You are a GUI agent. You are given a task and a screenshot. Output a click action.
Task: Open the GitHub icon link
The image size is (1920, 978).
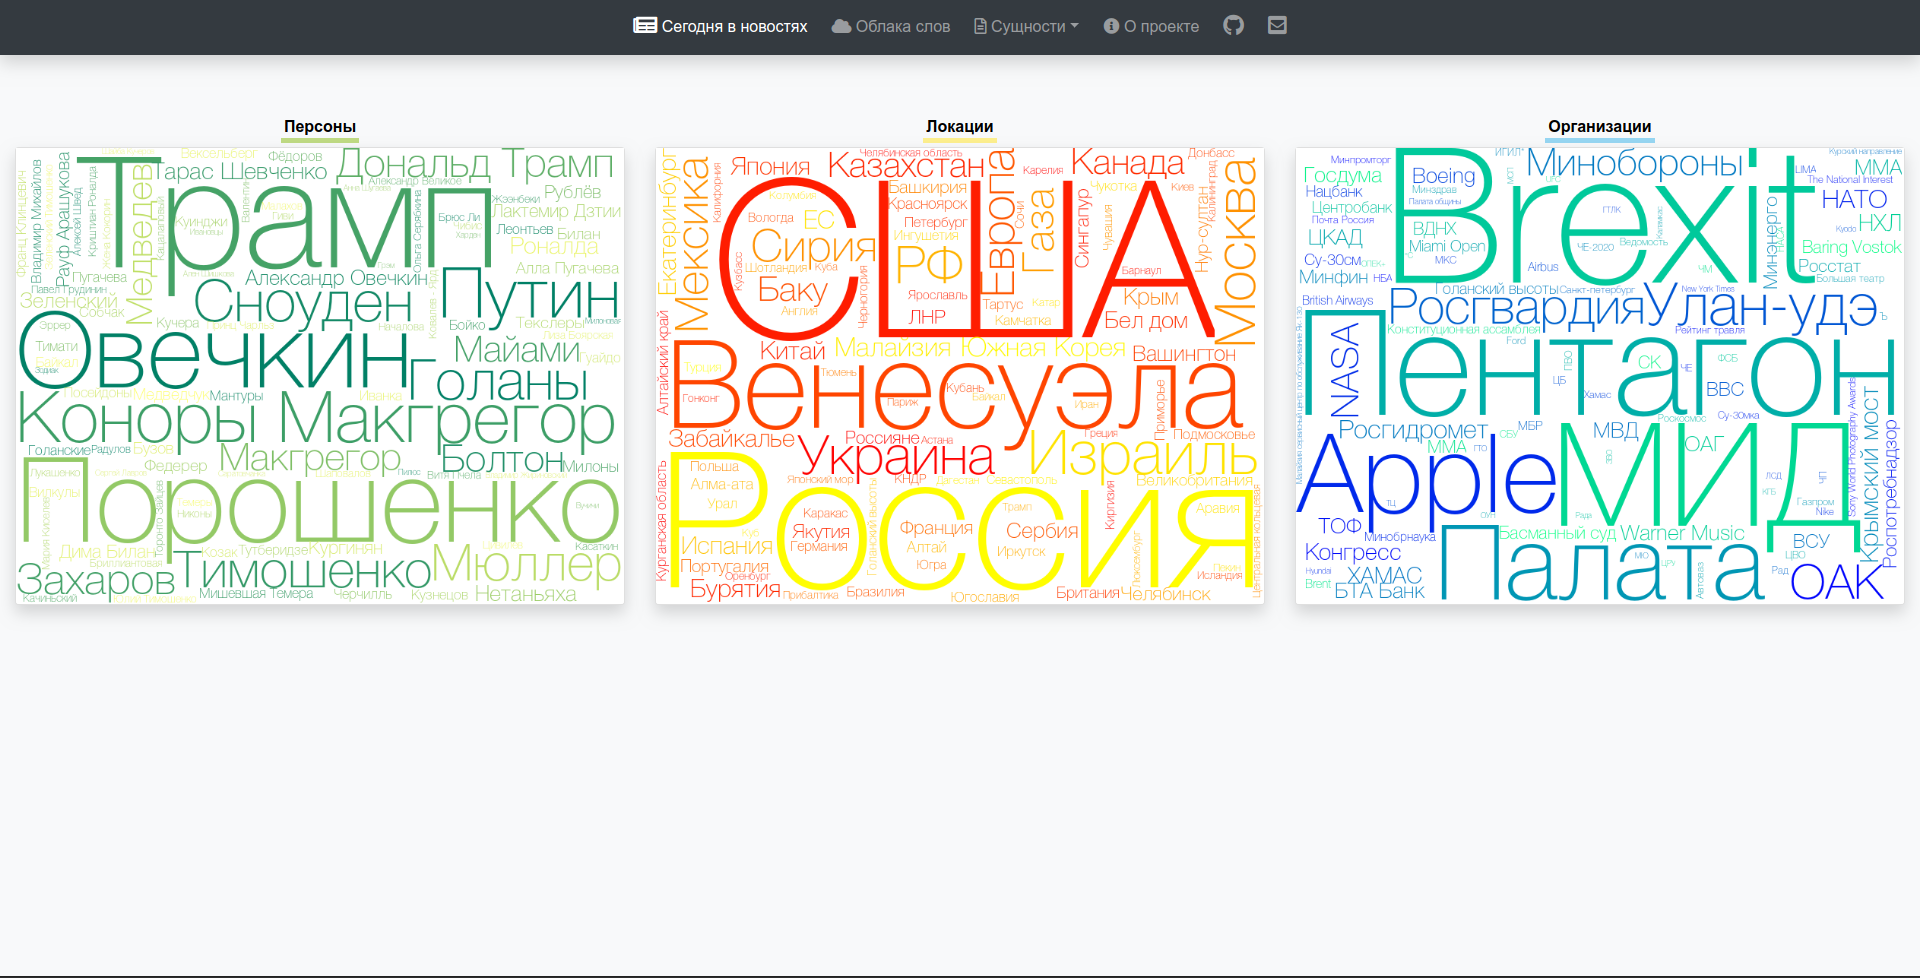click(1233, 26)
